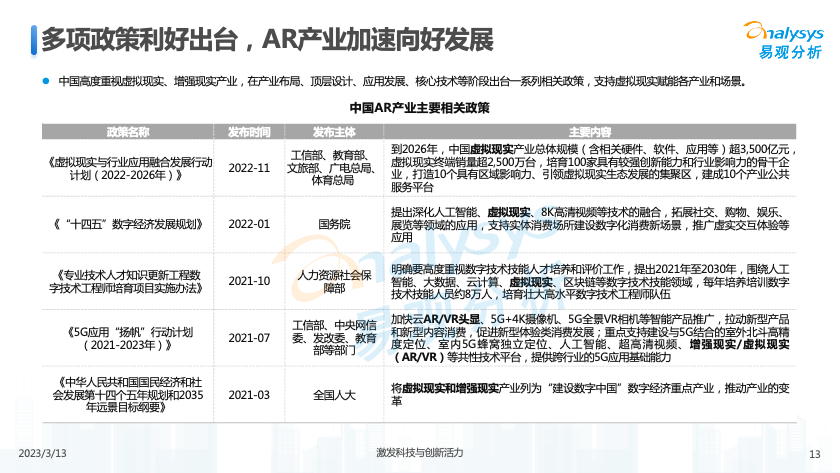840x473 pixels.
Task: Click the issuer cell 工信部、教育部、文旅部
Action: pyautogui.click(x=334, y=168)
